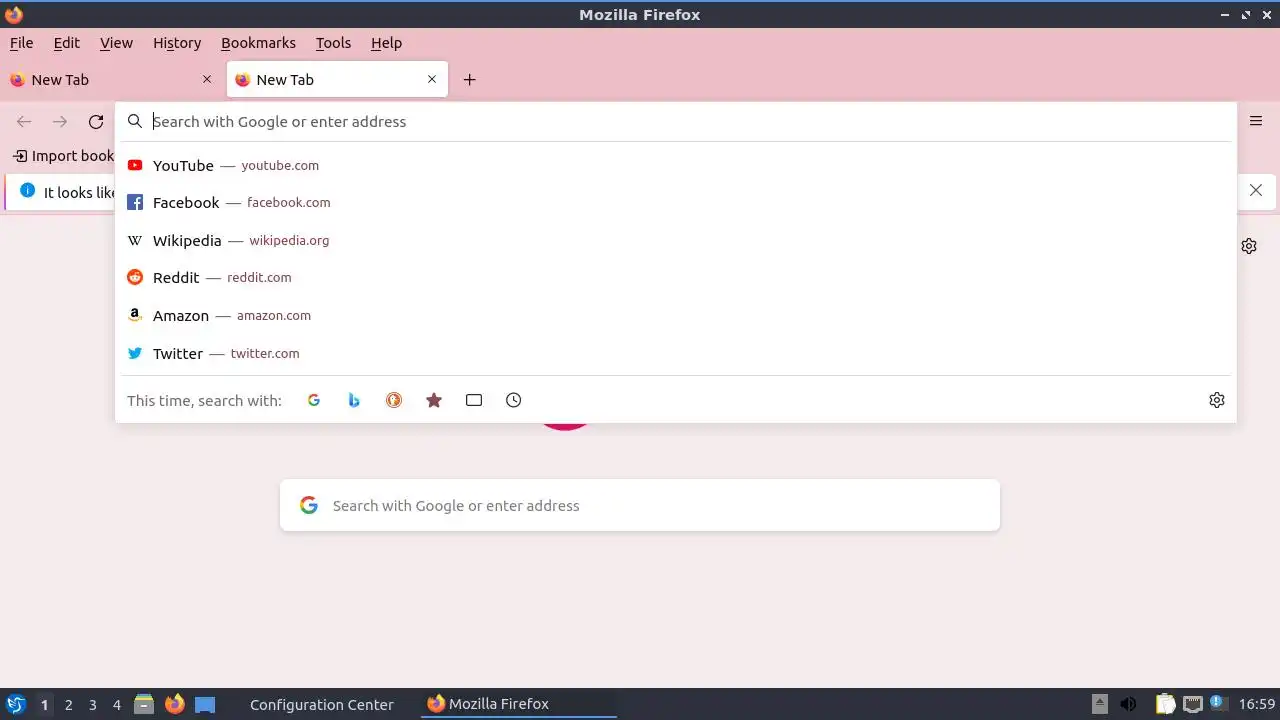Open file manager from taskbar launcher
This screenshot has width=1280, height=720.
[144, 704]
